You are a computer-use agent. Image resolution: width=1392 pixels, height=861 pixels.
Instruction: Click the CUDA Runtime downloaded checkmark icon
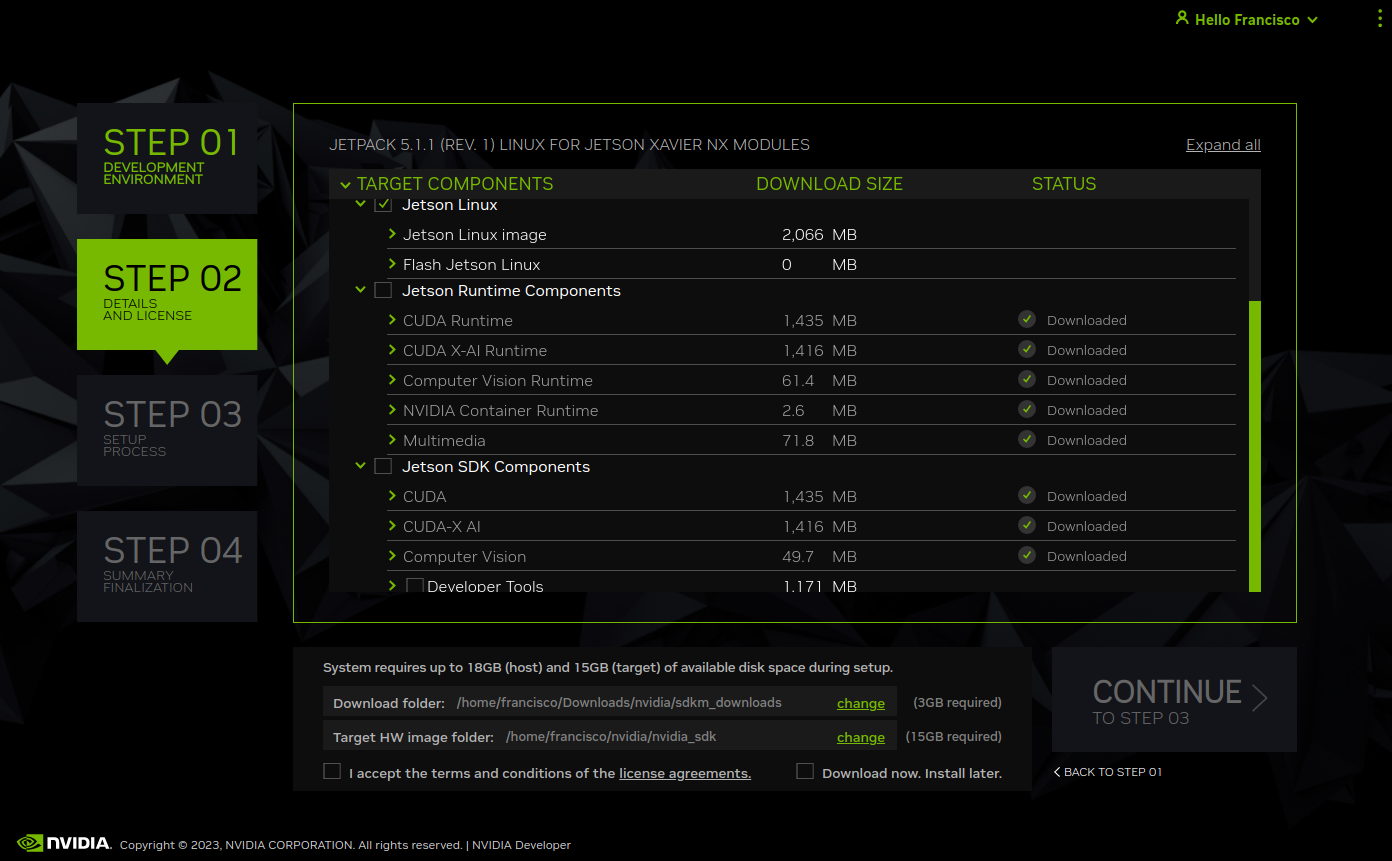[x=1026, y=319]
